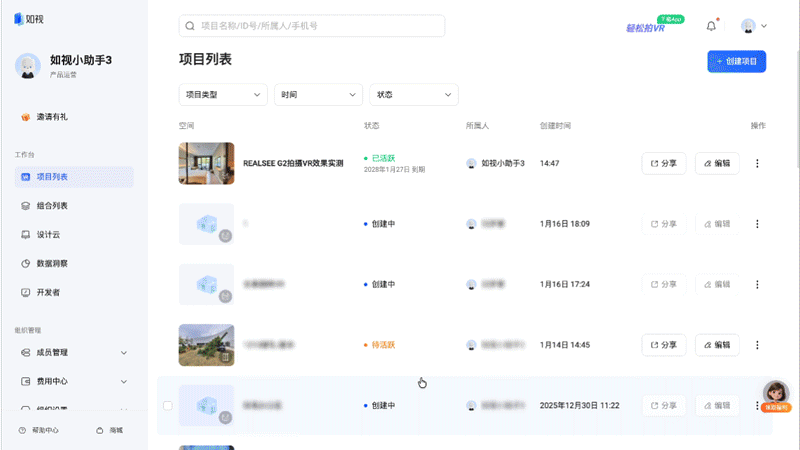Image resolution: width=800 pixels, height=450 pixels.
Task: Edit the 1月14日 14:45 project
Action: pyautogui.click(x=717, y=345)
